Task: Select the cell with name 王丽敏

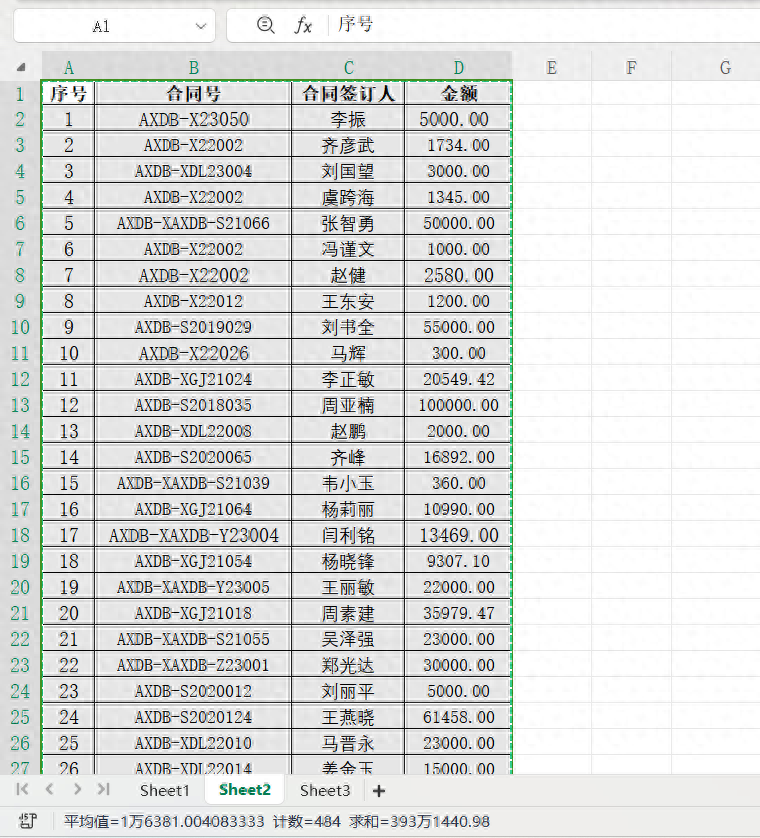Action: [348, 587]
